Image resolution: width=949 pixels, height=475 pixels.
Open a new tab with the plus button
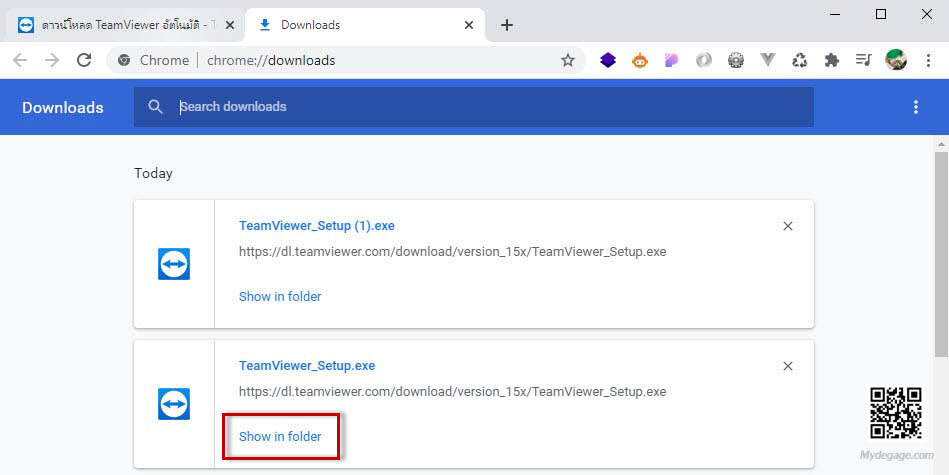(x=507, y=25)
